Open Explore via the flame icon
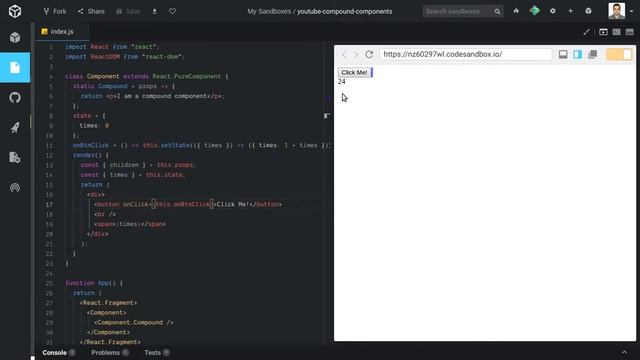 [x=516, y=11]
